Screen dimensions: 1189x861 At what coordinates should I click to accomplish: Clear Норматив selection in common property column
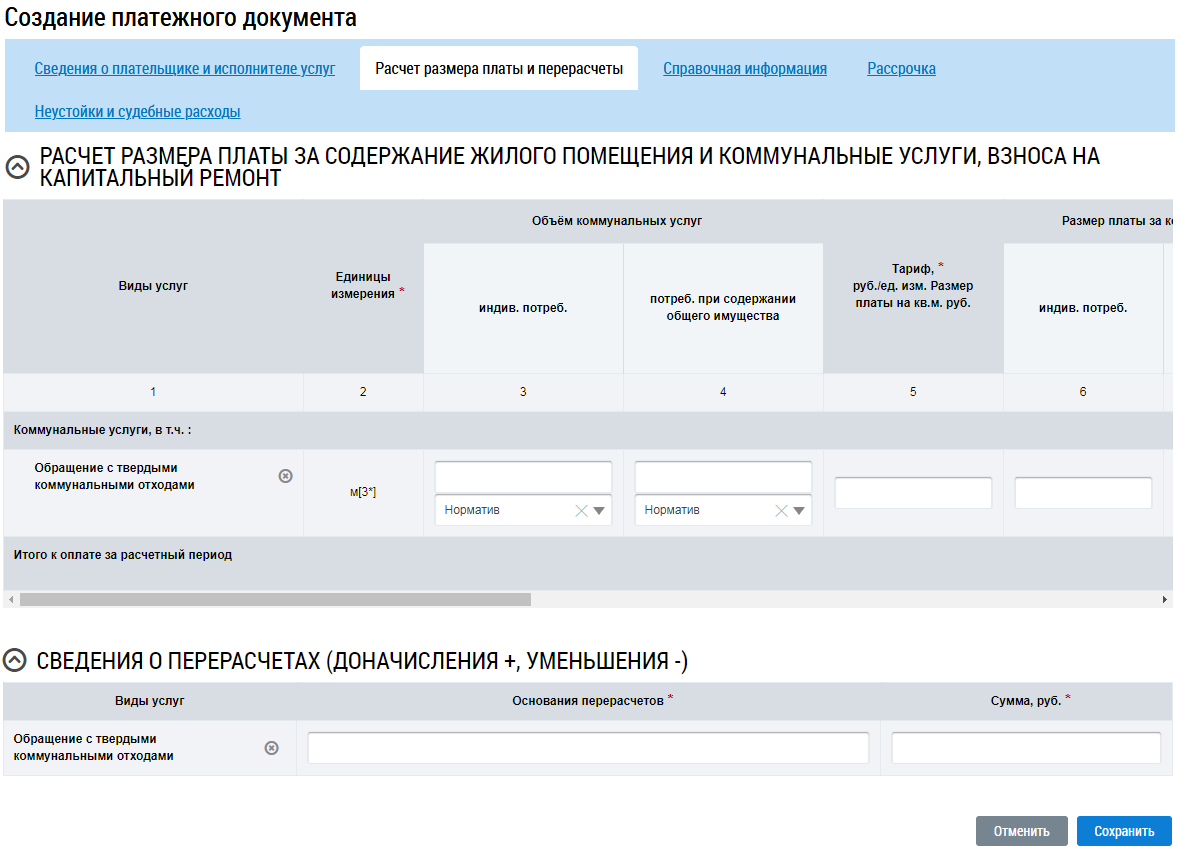(x=781, y=511)
